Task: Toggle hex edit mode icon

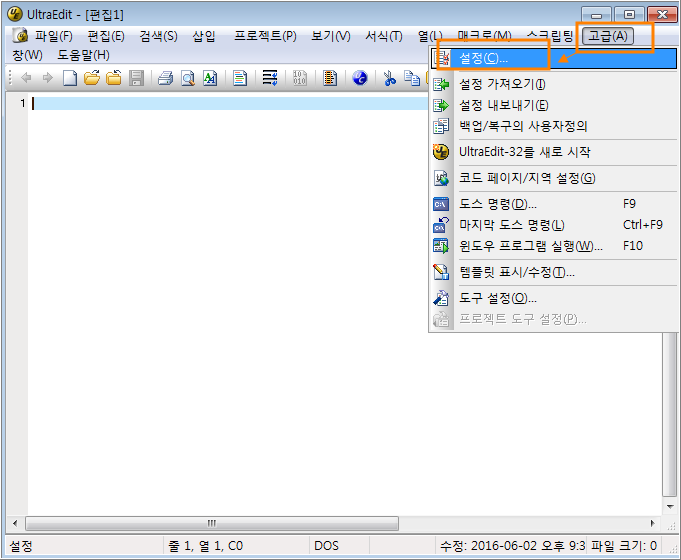Action: (300, 78)
